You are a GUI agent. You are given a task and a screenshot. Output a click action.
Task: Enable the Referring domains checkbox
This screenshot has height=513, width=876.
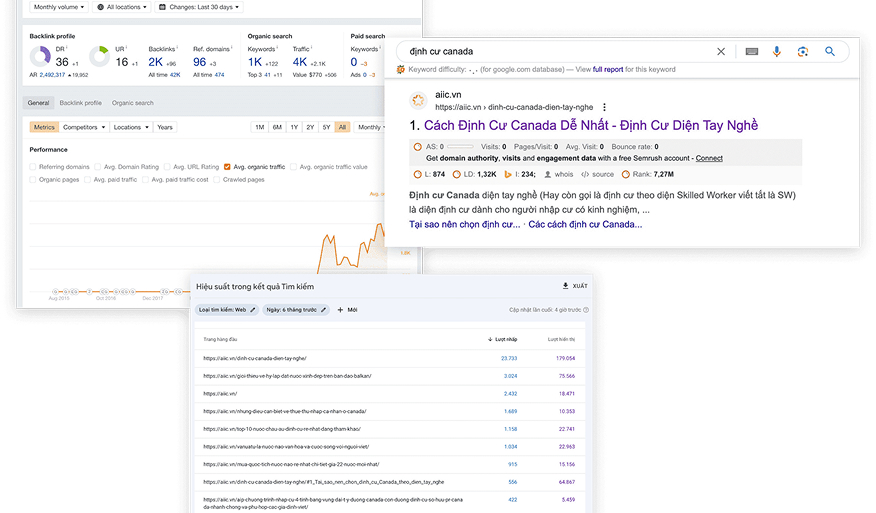pos(32,167)
